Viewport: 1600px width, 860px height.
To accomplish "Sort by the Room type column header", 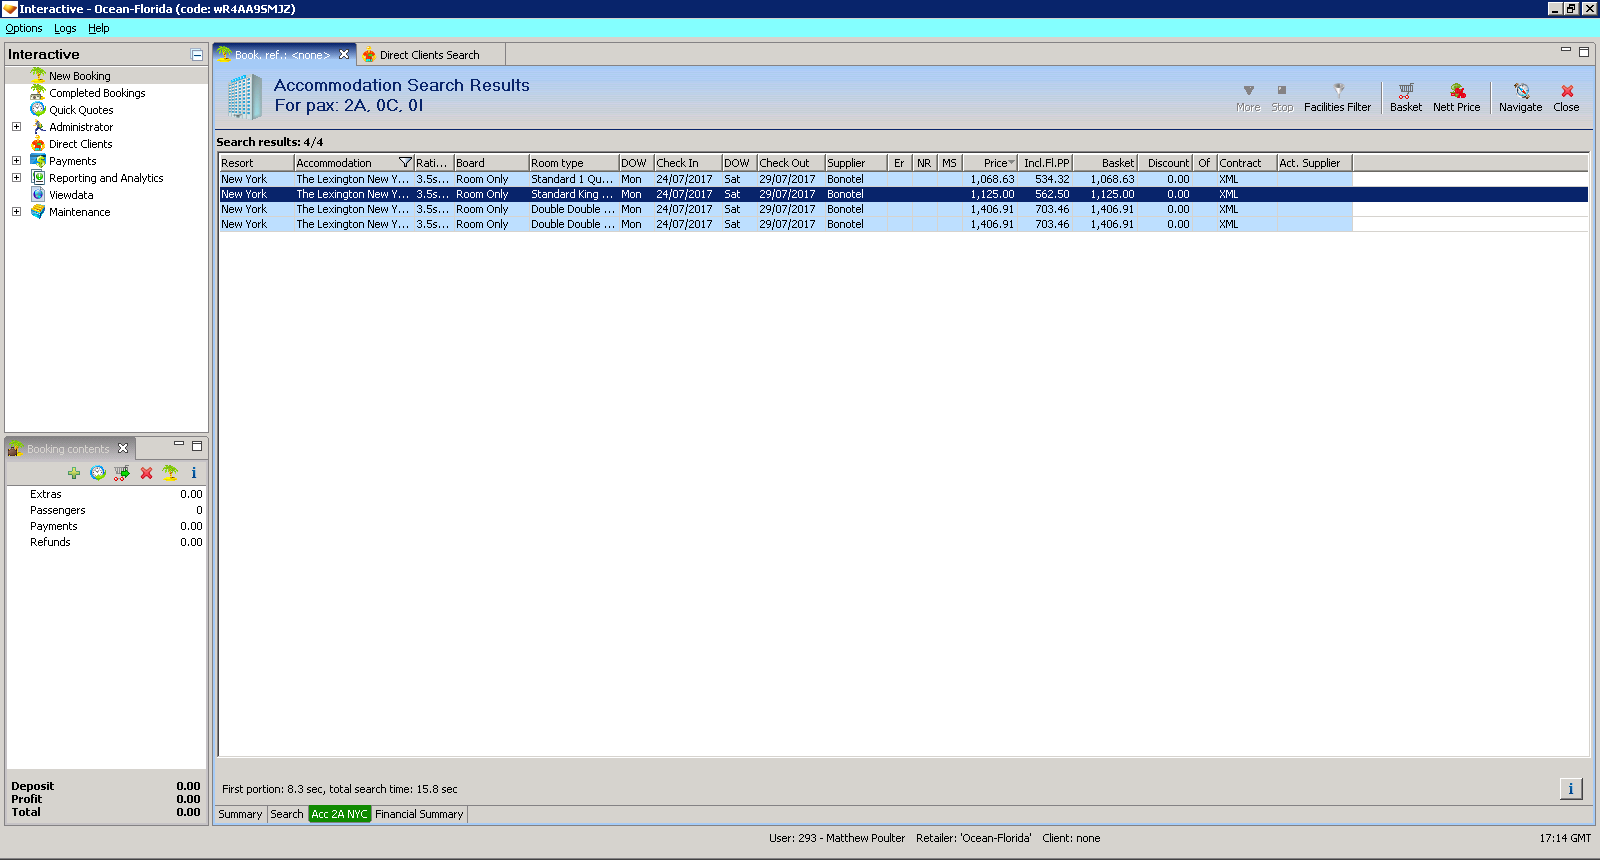I will [x=573, y=163].
